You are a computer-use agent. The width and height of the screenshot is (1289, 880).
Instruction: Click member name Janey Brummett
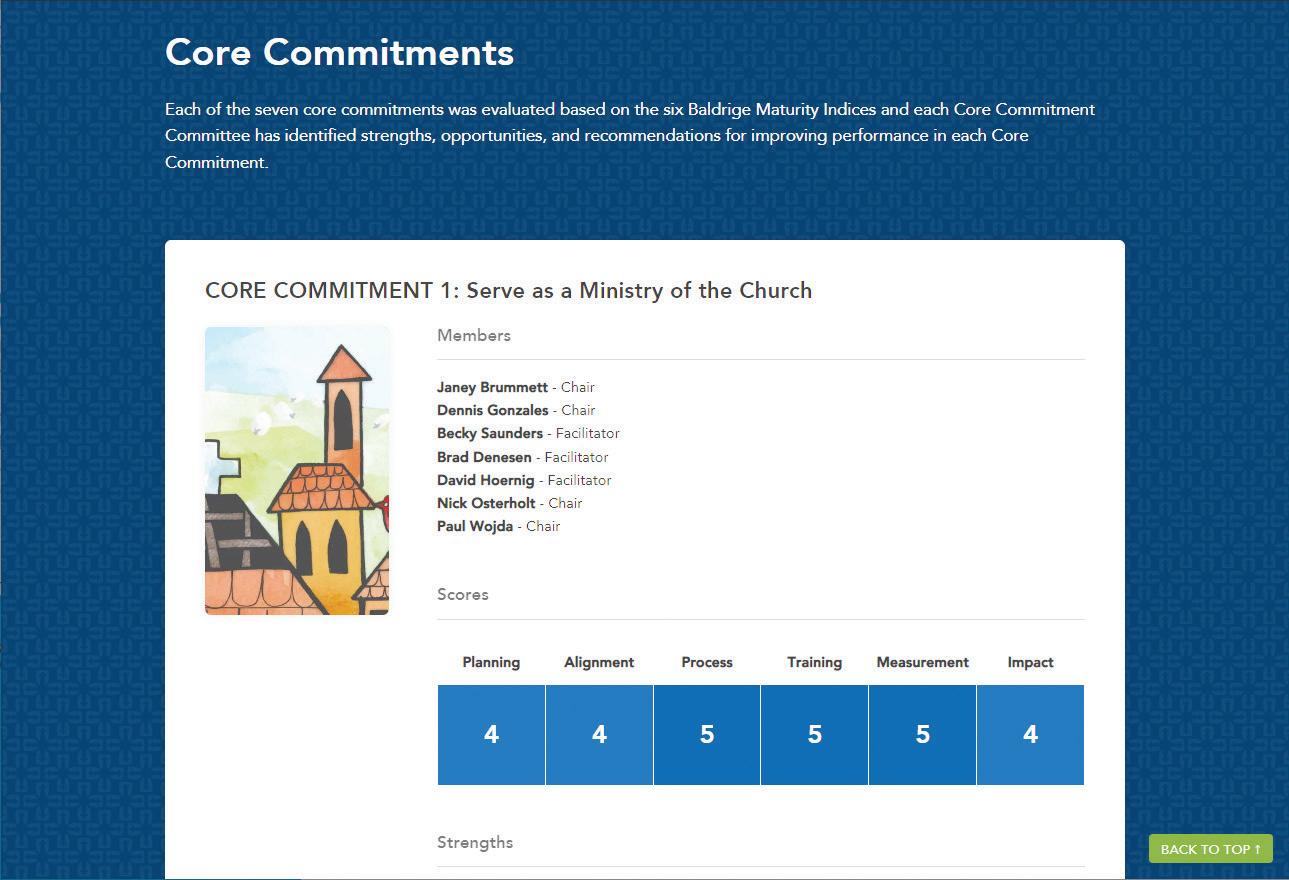(x=492, y=387)
